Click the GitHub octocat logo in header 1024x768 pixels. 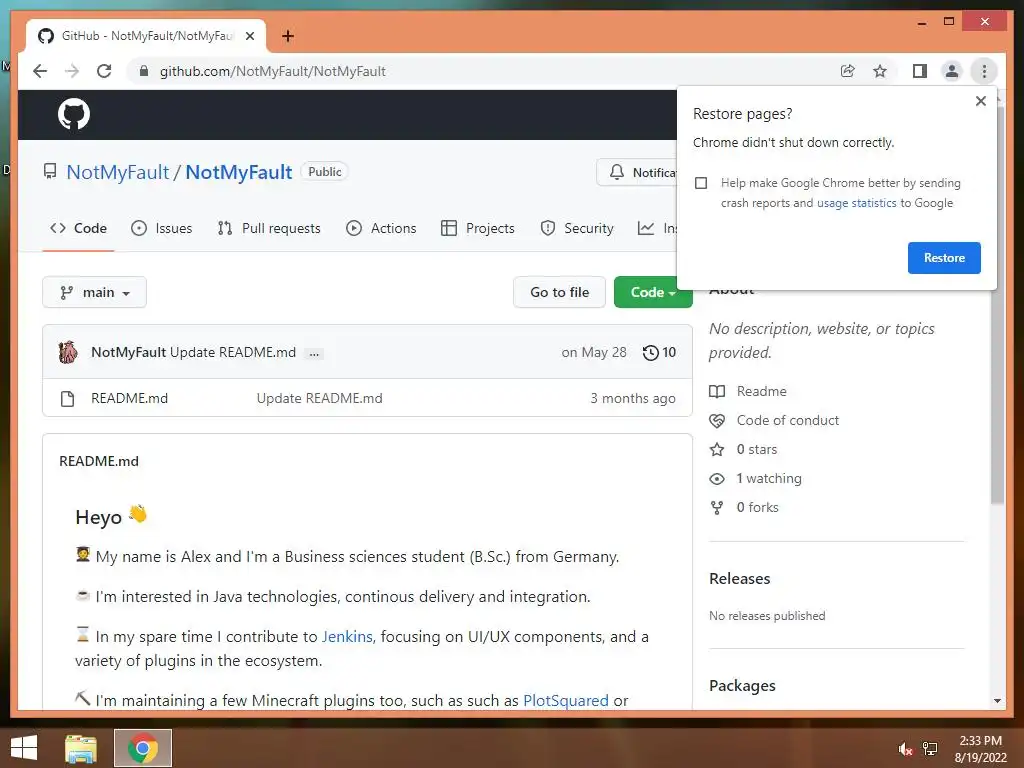[x=74, y=114]
